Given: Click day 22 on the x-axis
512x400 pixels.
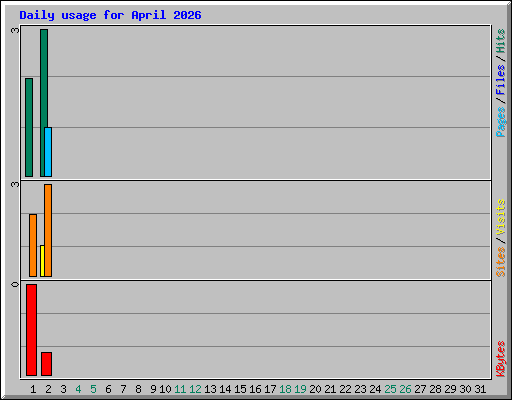Looking at the screenshot, I should [x=345, y=389].
